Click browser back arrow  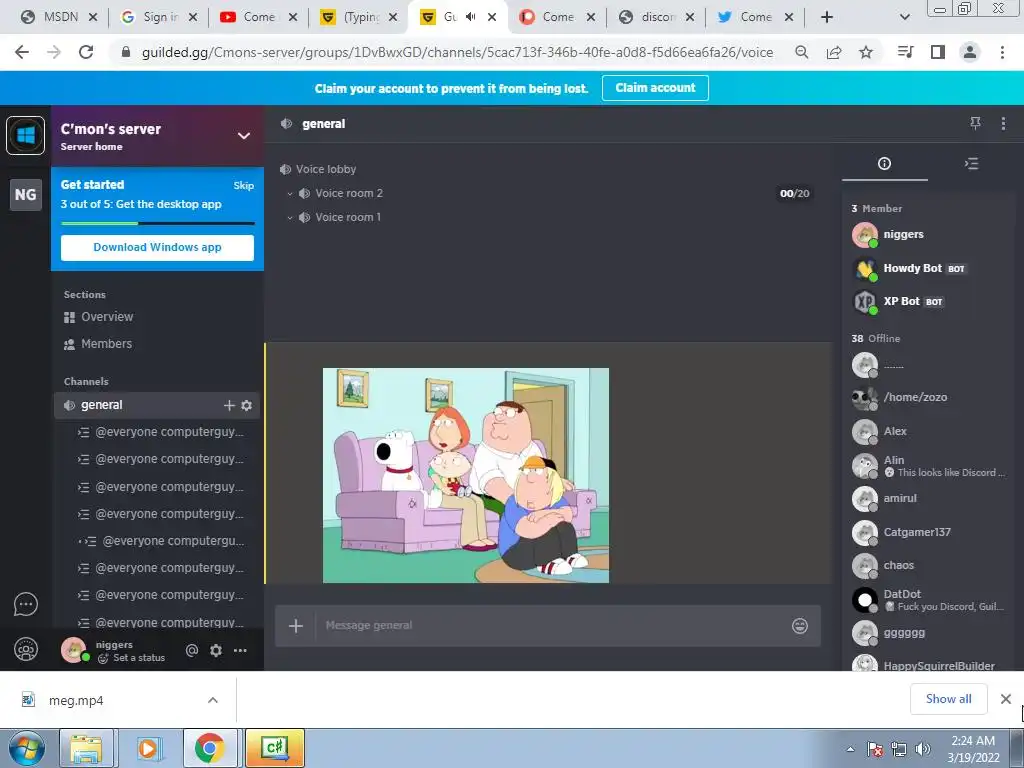(x=22, y=52)
